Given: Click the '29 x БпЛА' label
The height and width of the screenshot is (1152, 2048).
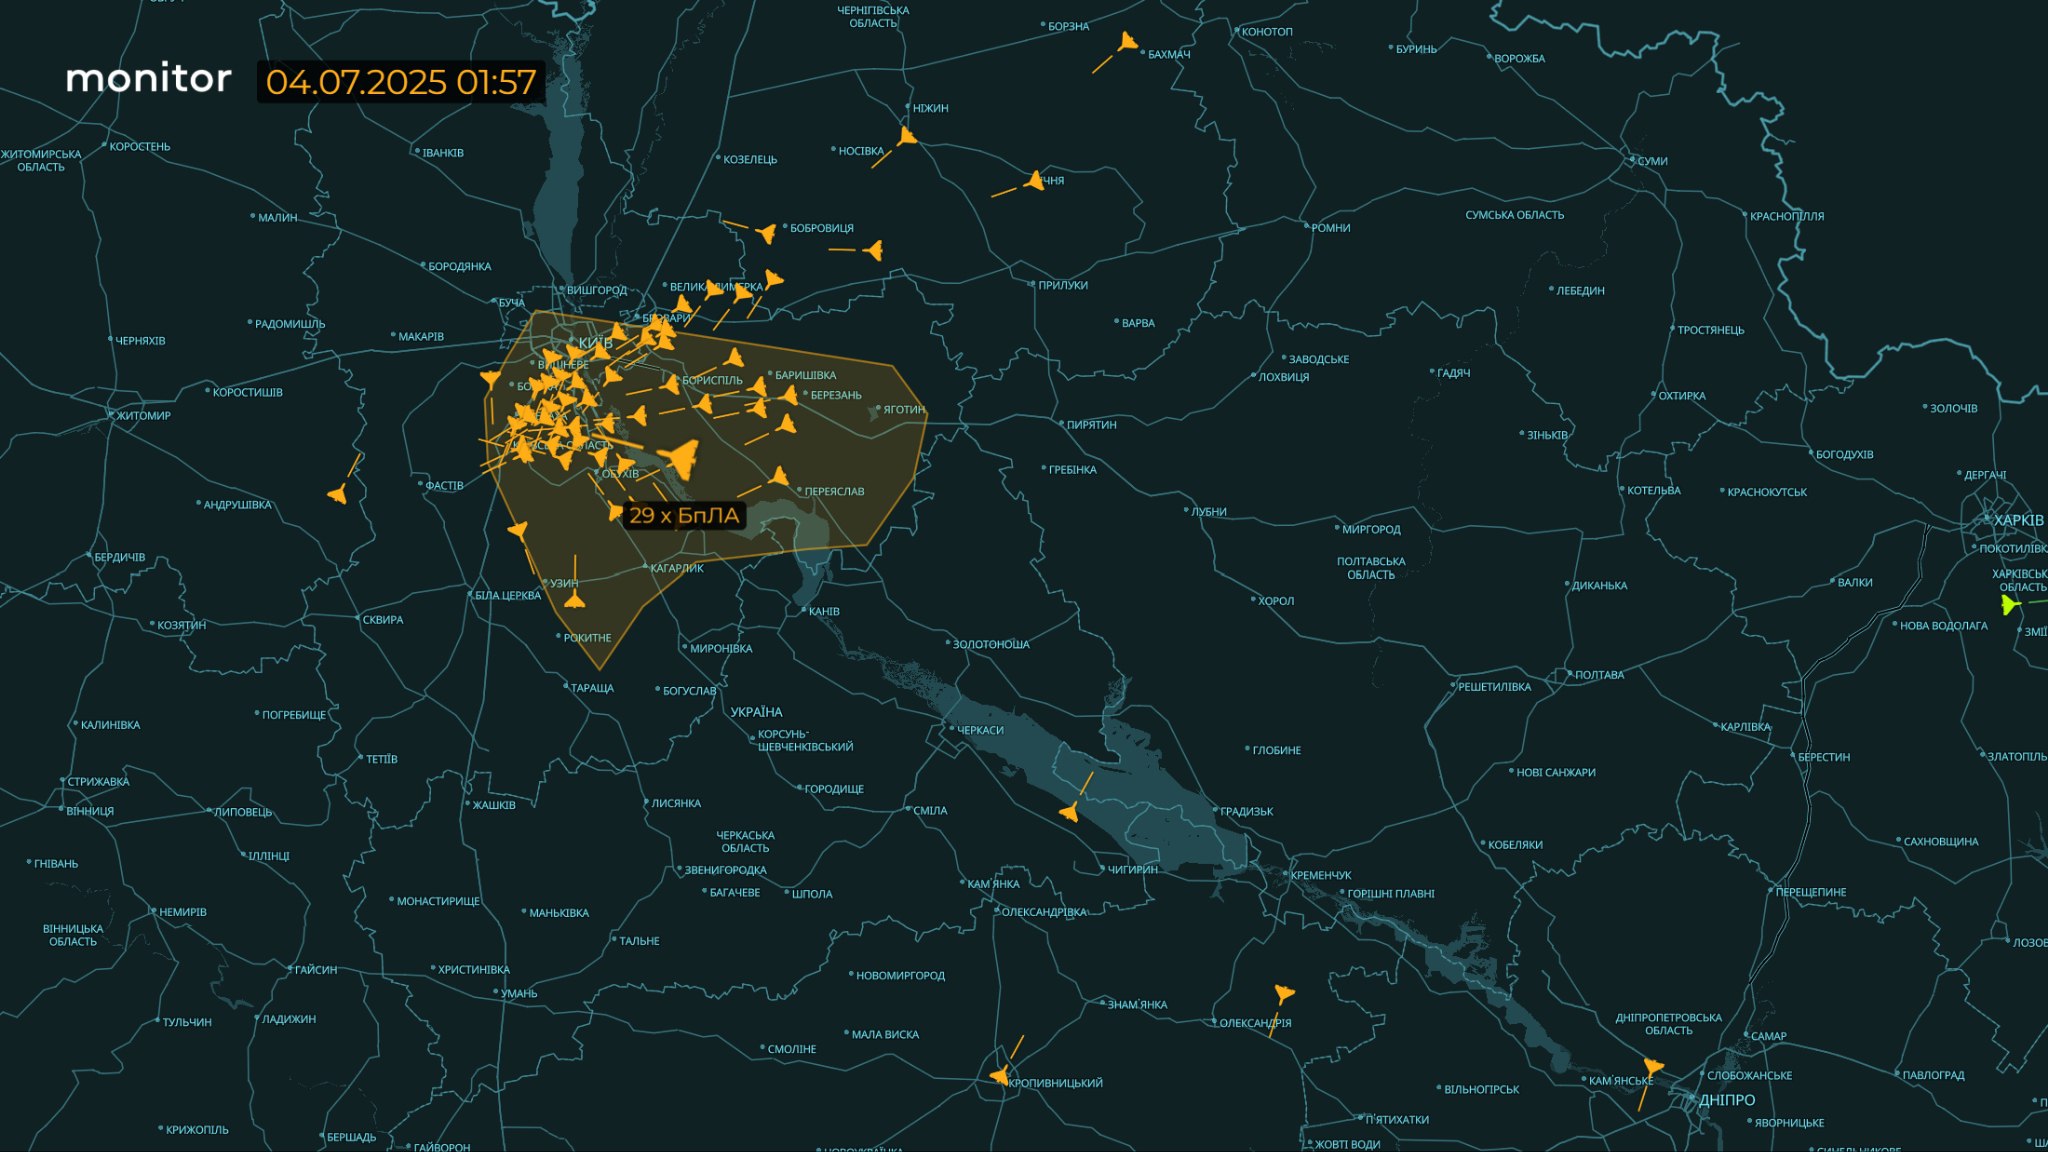Looking at the screenshot, I should (684, 515).
